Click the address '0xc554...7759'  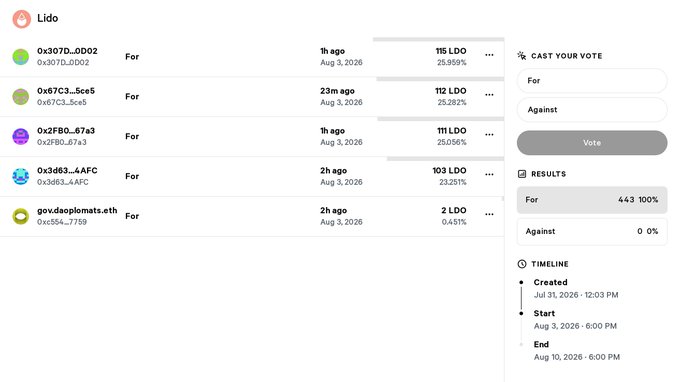coord(62,222)
